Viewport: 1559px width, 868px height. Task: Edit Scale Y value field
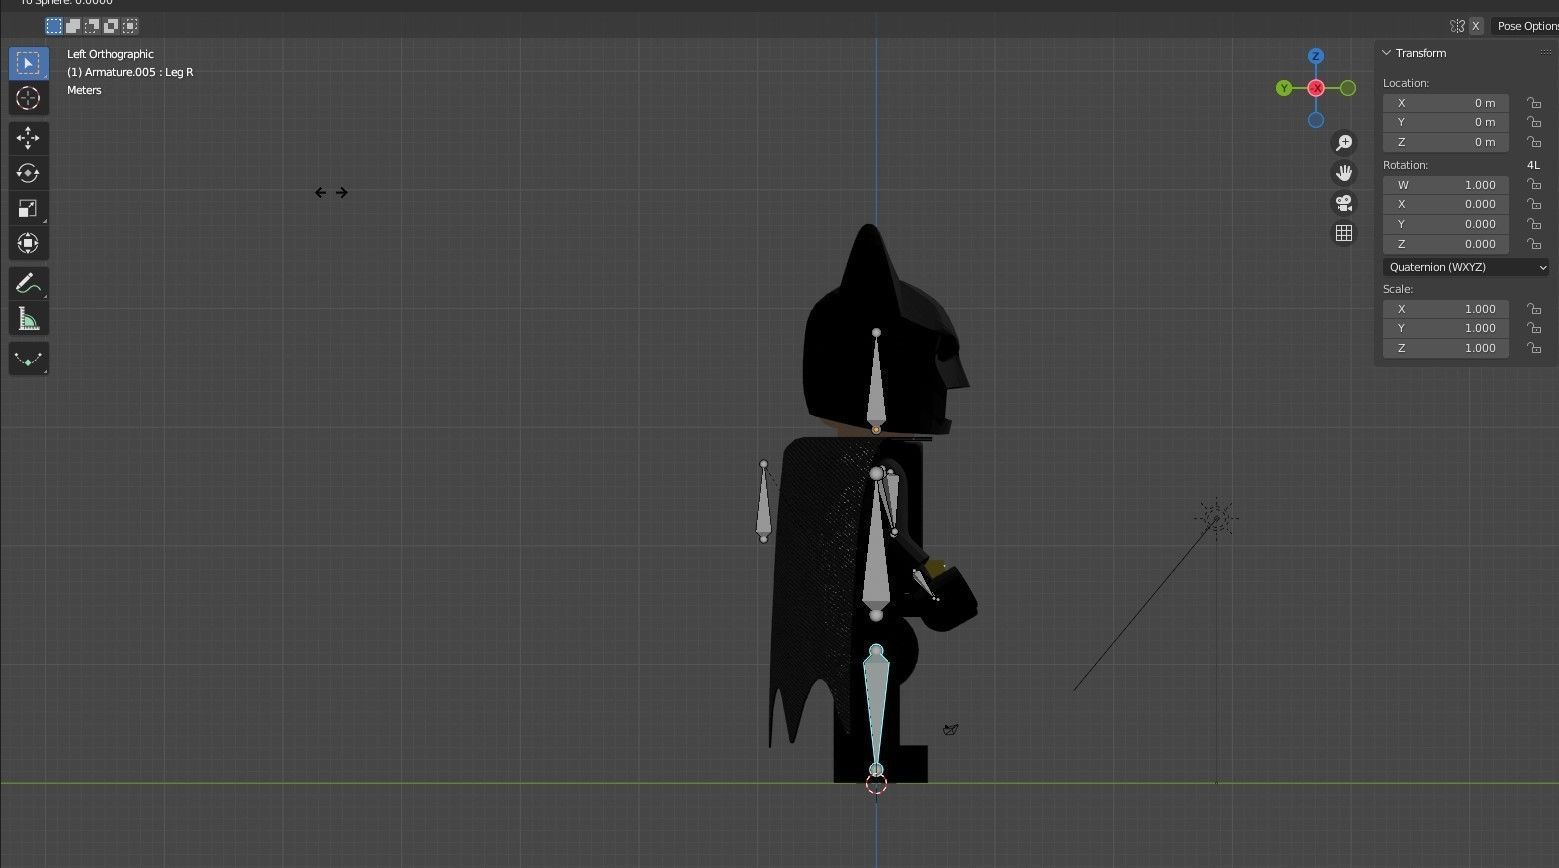point(1446,328)
